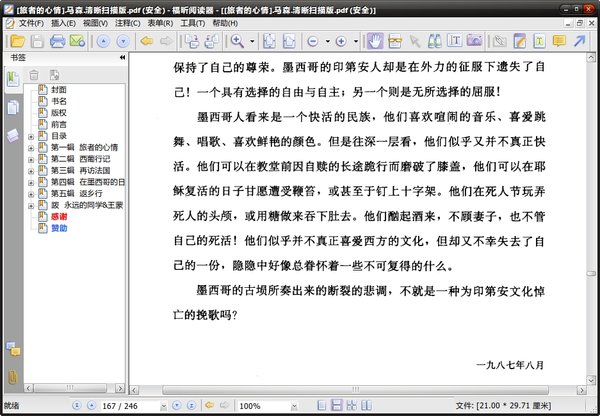Screen dimensions: 600x416
Task: Click the gray Next View arrow in toolbar
Action: (166, 41)
